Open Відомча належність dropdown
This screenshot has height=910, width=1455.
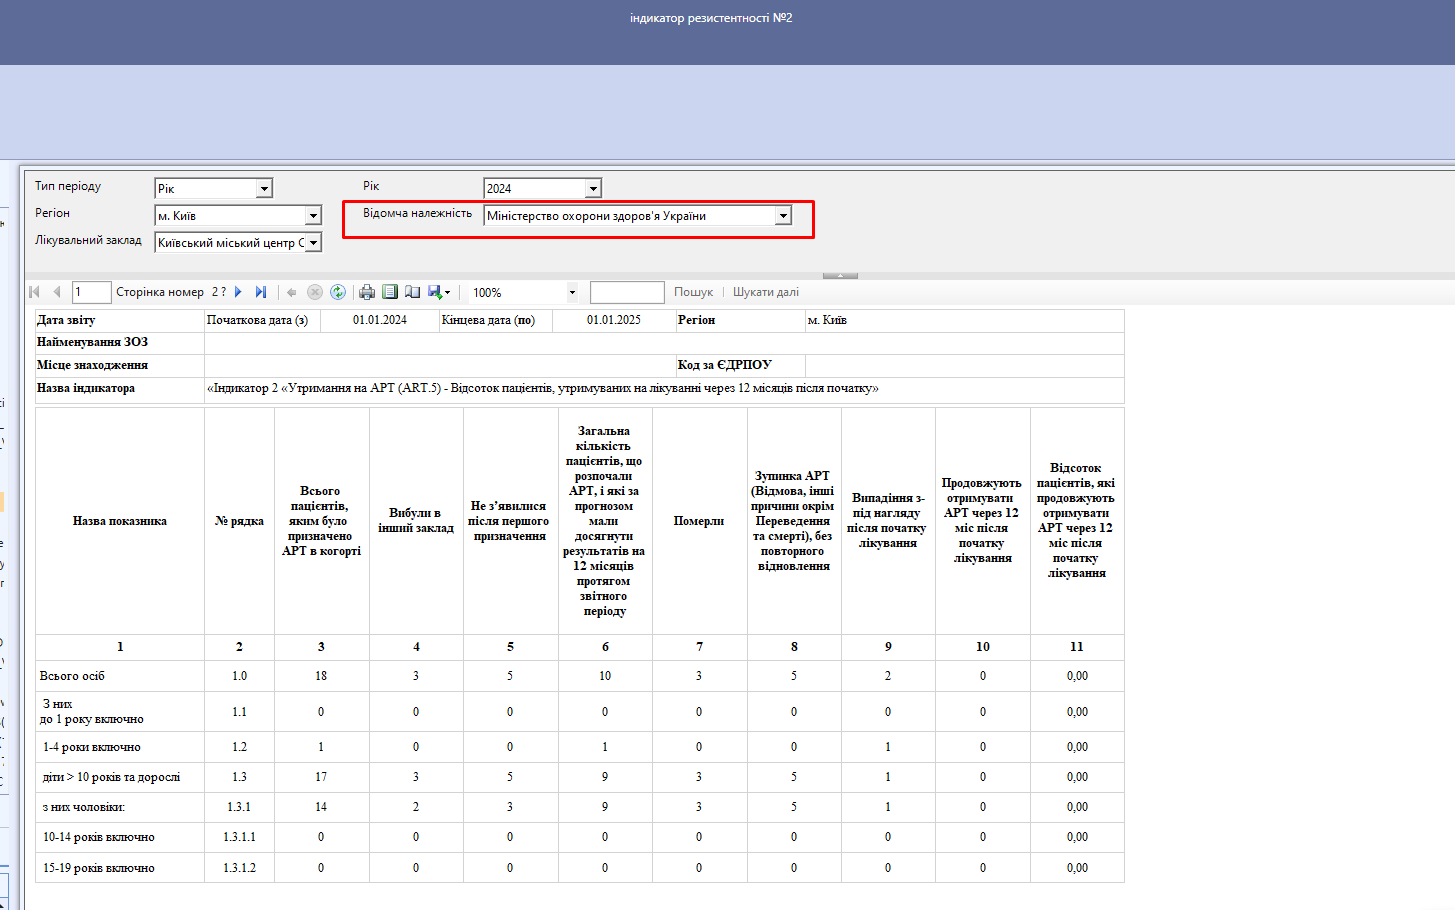tap(783, 216)
